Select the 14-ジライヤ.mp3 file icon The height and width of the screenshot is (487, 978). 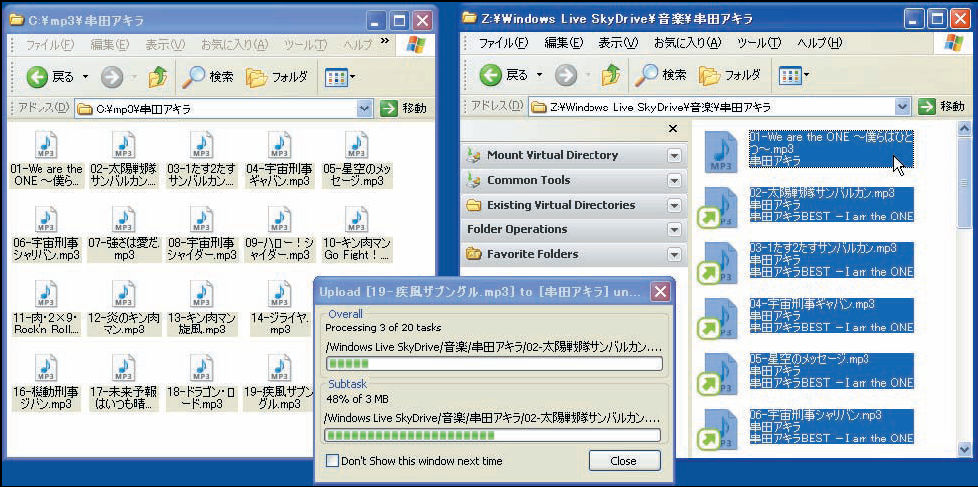[279, 294]
